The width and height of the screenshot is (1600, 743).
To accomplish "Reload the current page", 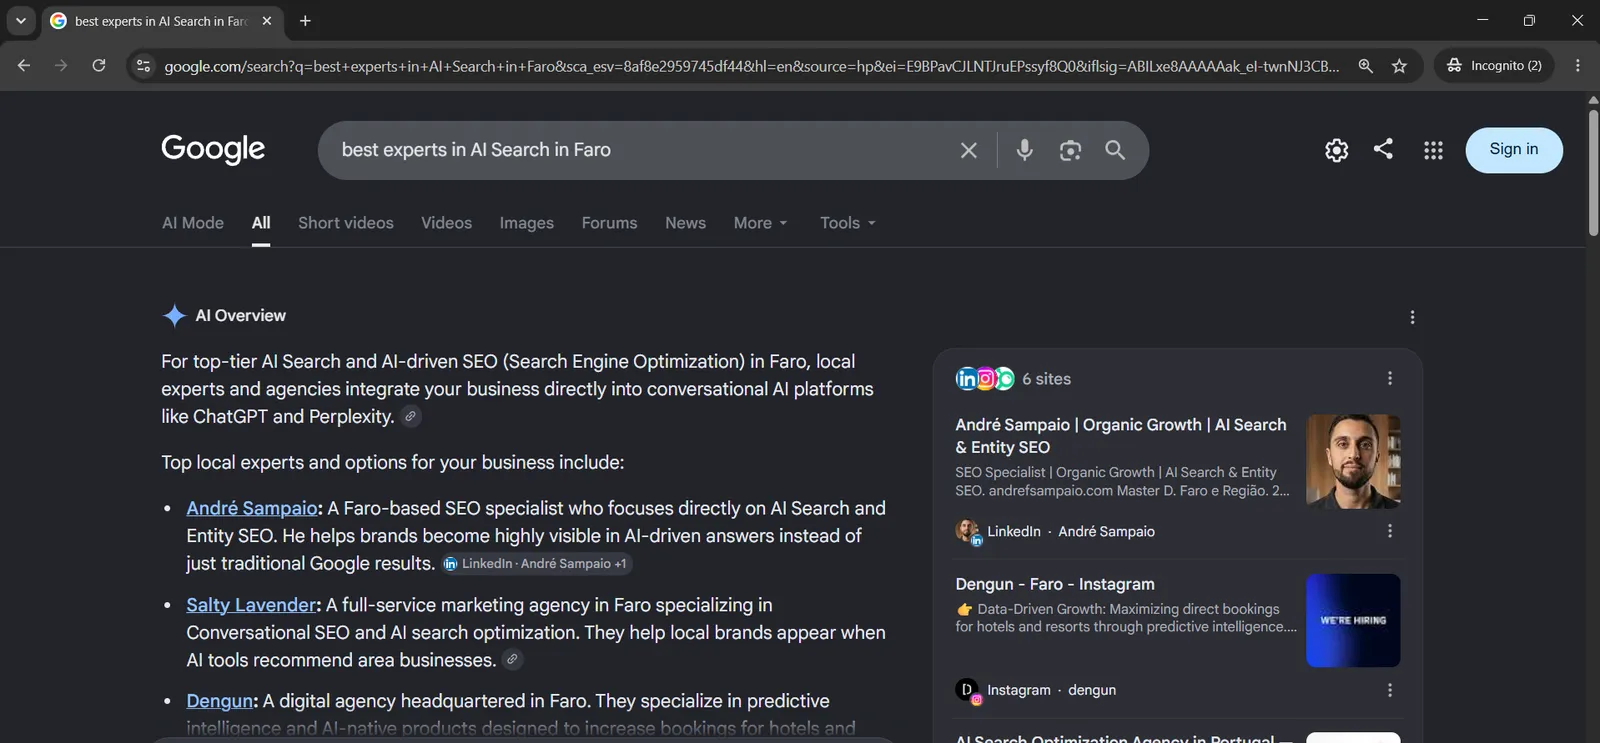I will 99,66.
